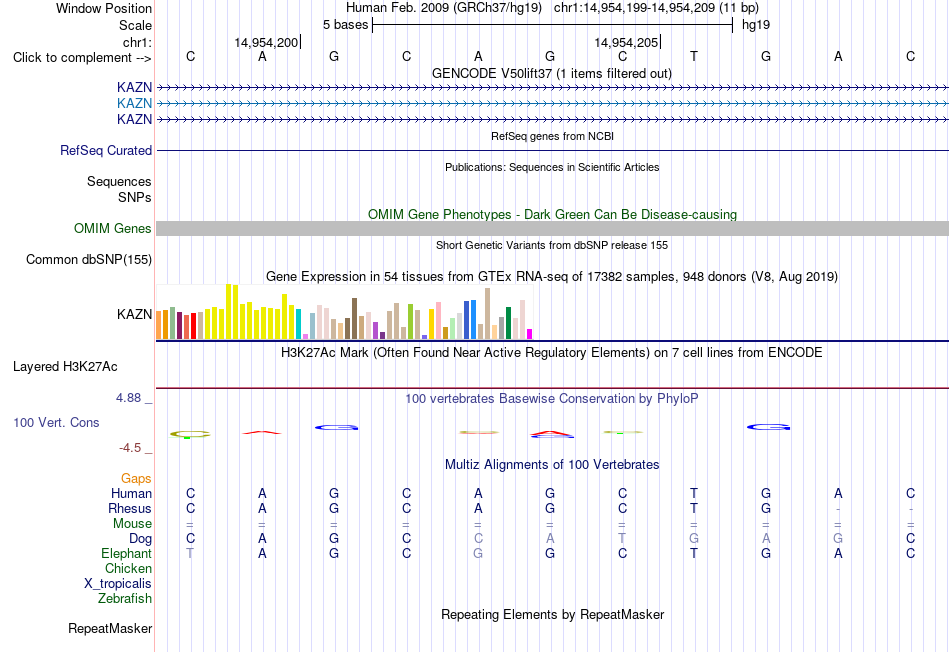
Task: Select the Scale track label
Action: [135, 25]
